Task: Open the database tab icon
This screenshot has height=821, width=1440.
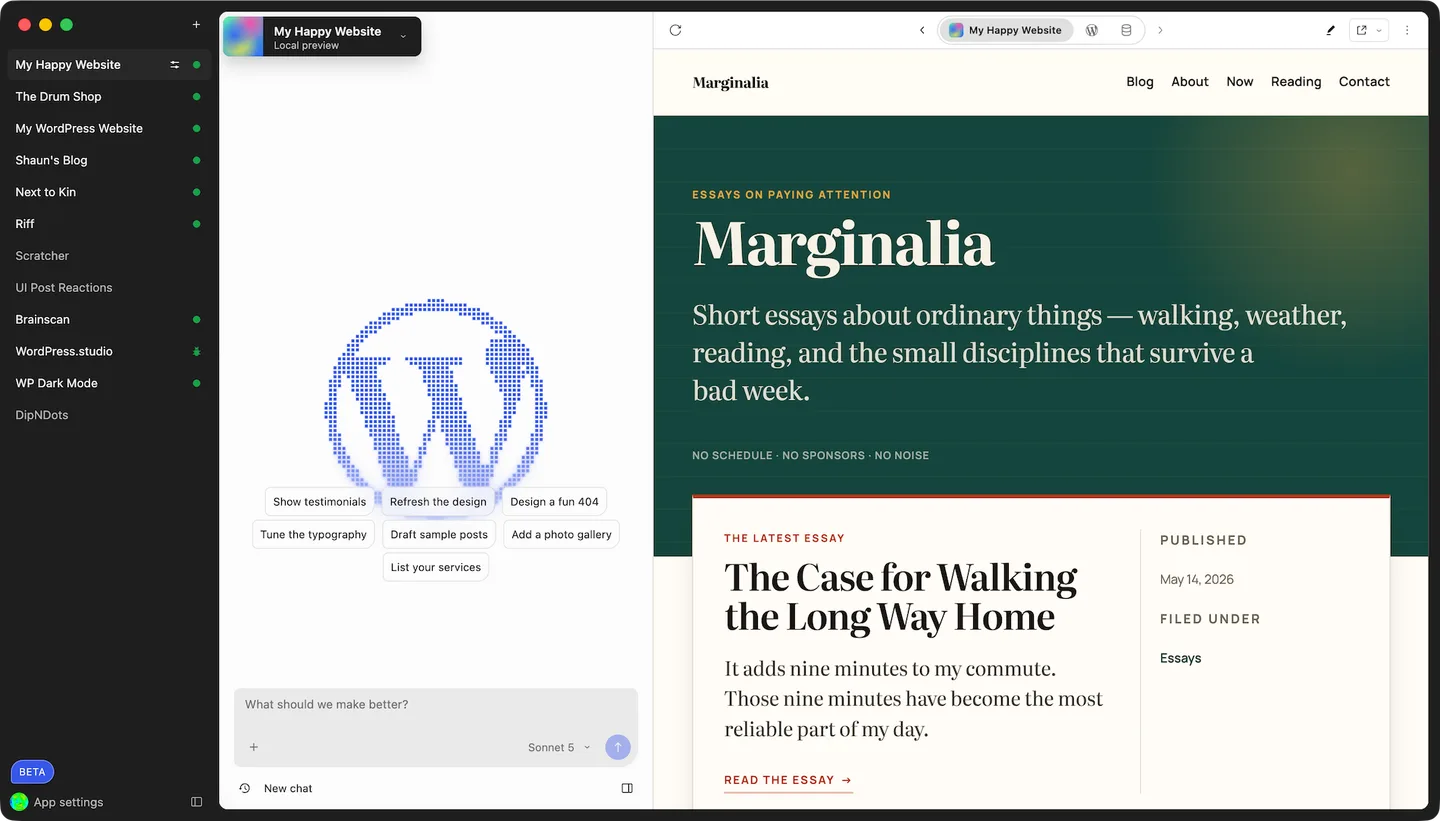Action: pos(1126,30)
